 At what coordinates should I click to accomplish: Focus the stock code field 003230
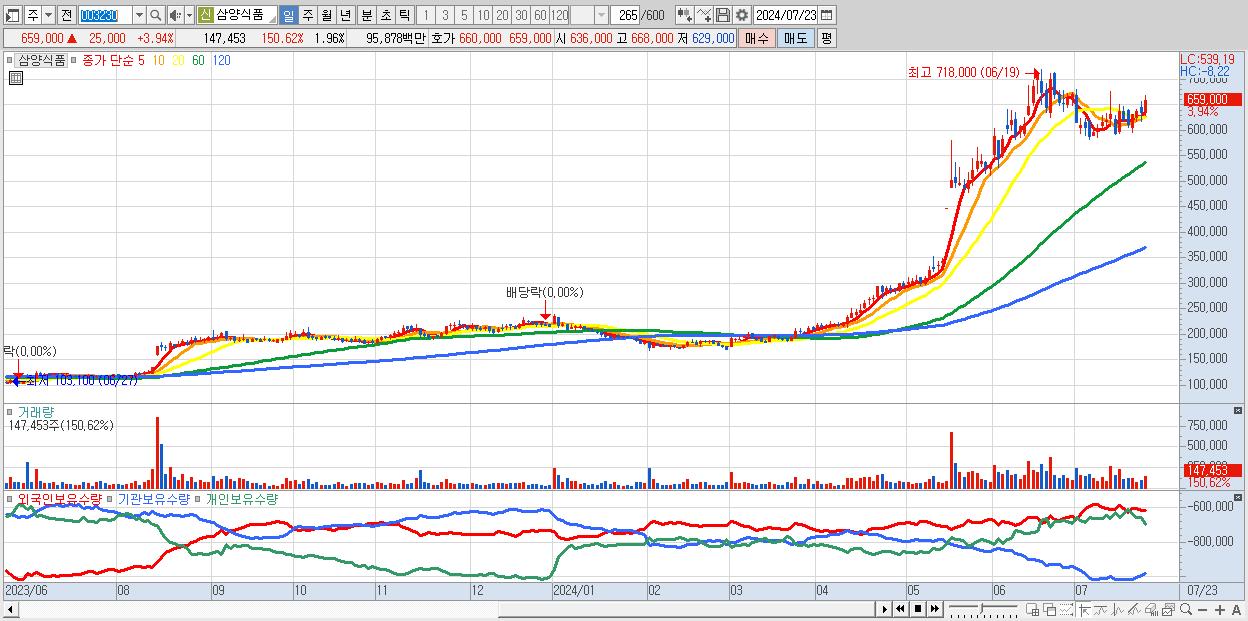104,15
